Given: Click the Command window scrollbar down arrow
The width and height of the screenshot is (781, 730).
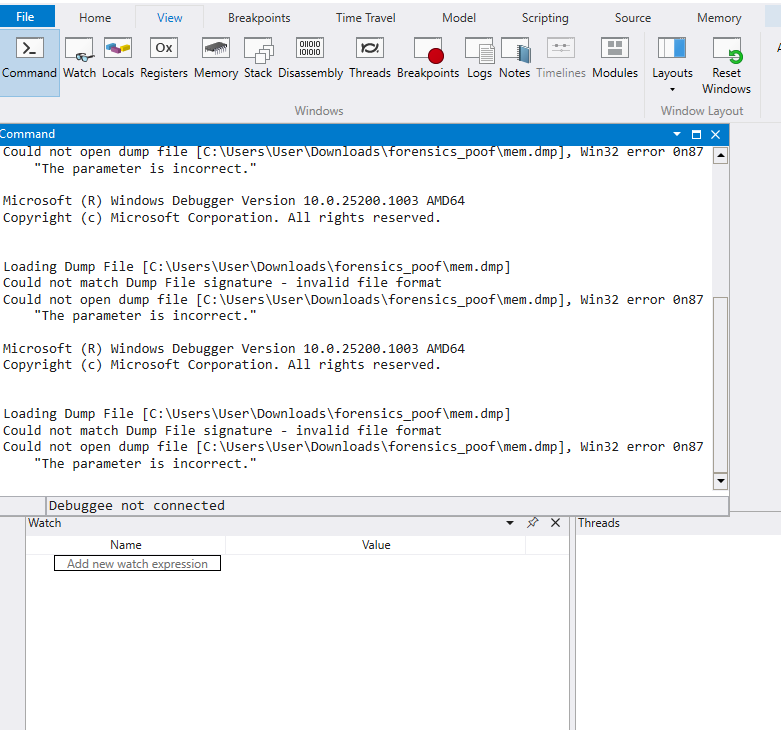Looking at the screenshot, I should 720,481.
